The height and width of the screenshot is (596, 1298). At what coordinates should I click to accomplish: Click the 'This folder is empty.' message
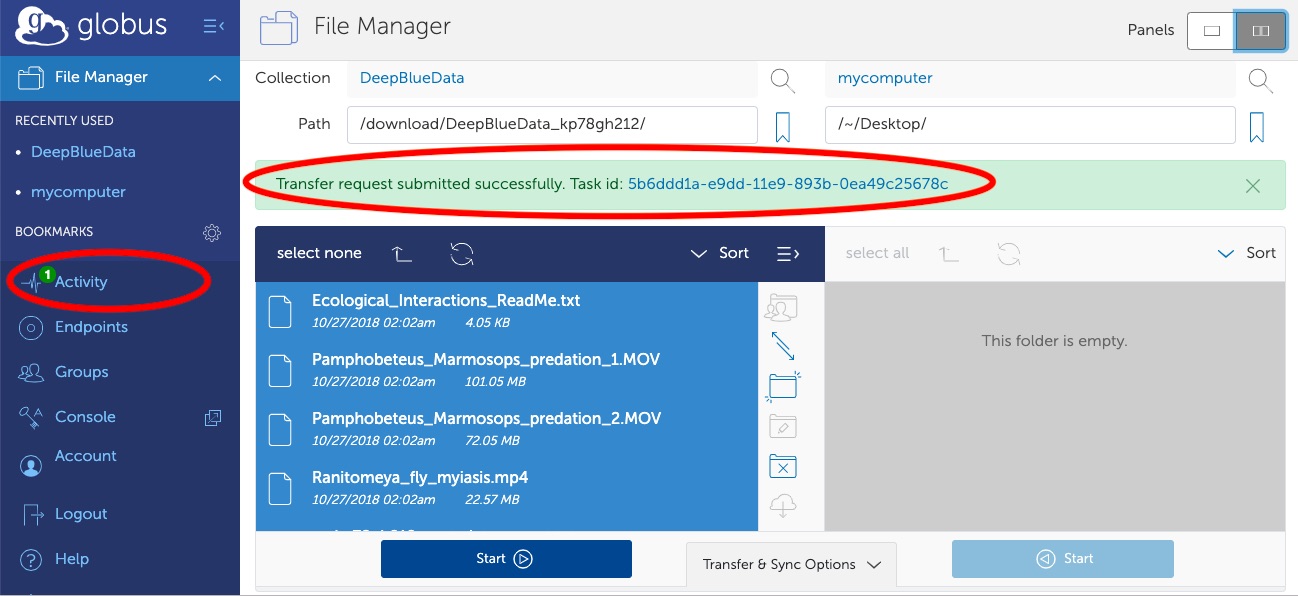1054,341
